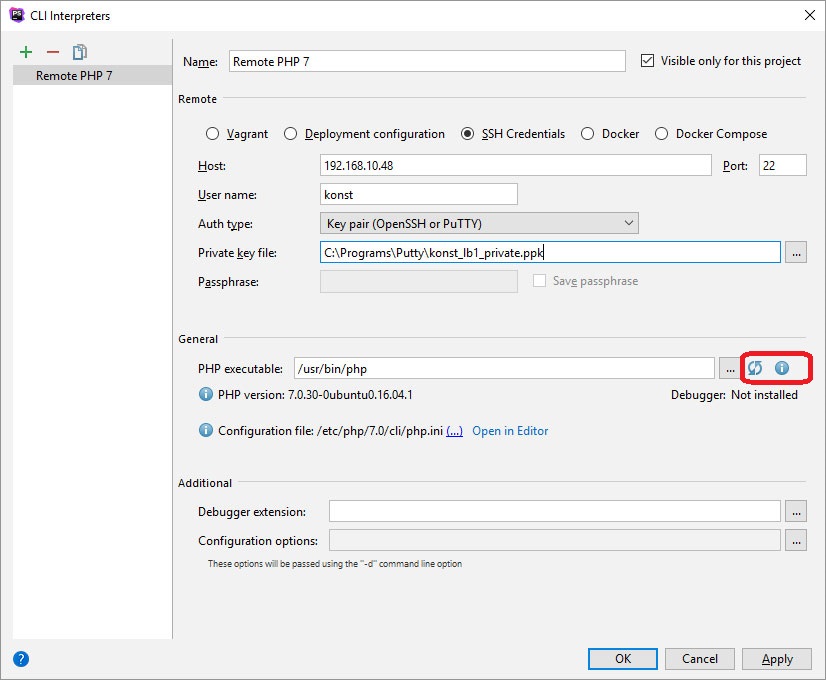Screen dimensions: 826x680
Task: Browse for the private key file
Action: point(796,253)
